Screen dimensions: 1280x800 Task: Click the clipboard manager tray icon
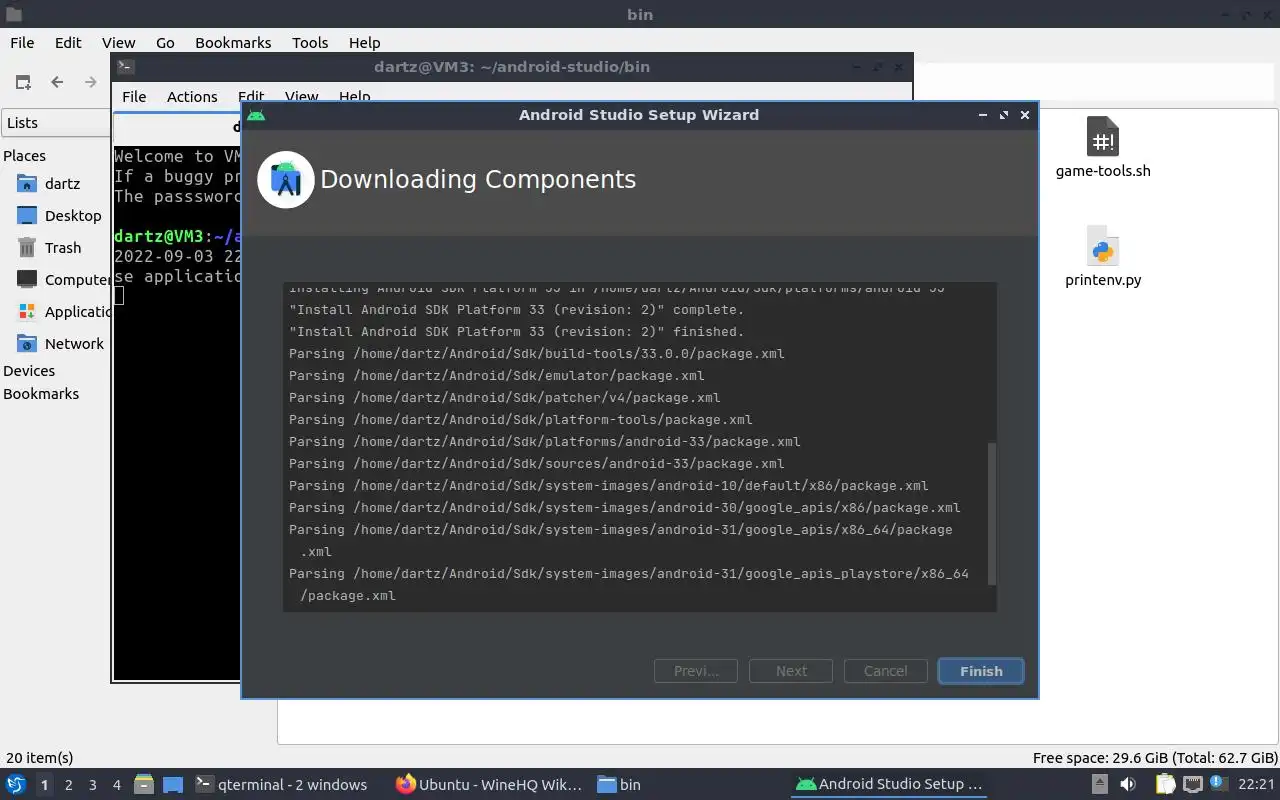tap(1165, 784)
